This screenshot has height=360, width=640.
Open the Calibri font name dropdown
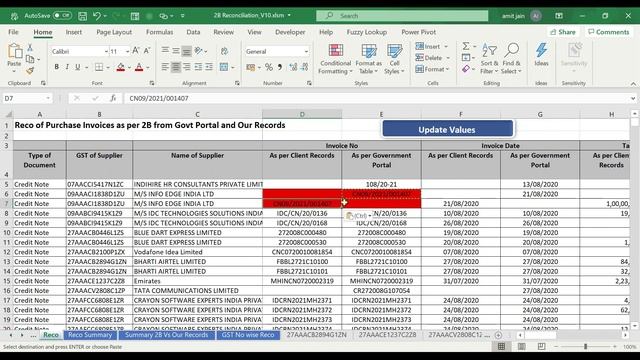point(106,51)
